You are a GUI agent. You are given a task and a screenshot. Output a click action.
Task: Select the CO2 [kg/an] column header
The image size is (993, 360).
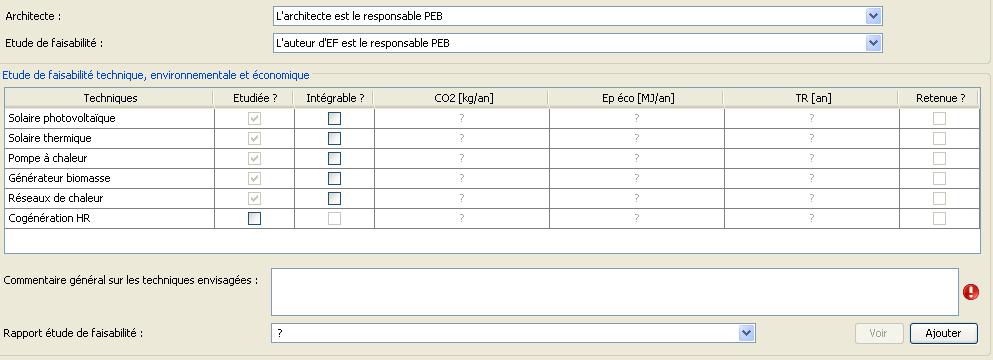point(460,98)
